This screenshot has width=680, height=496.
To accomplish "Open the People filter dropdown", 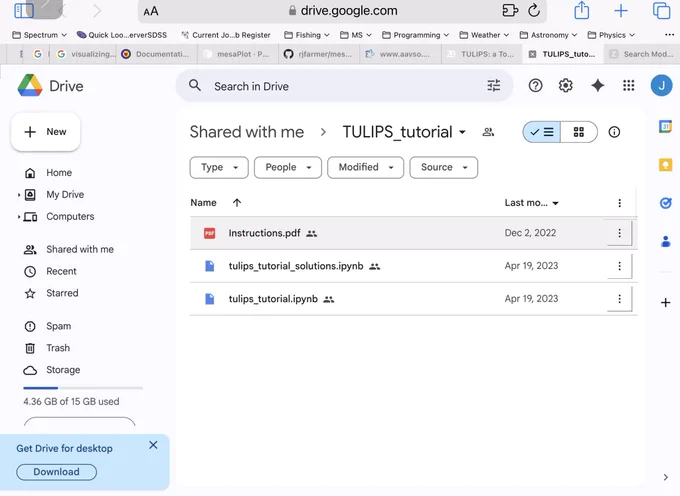I will [288, 167].
